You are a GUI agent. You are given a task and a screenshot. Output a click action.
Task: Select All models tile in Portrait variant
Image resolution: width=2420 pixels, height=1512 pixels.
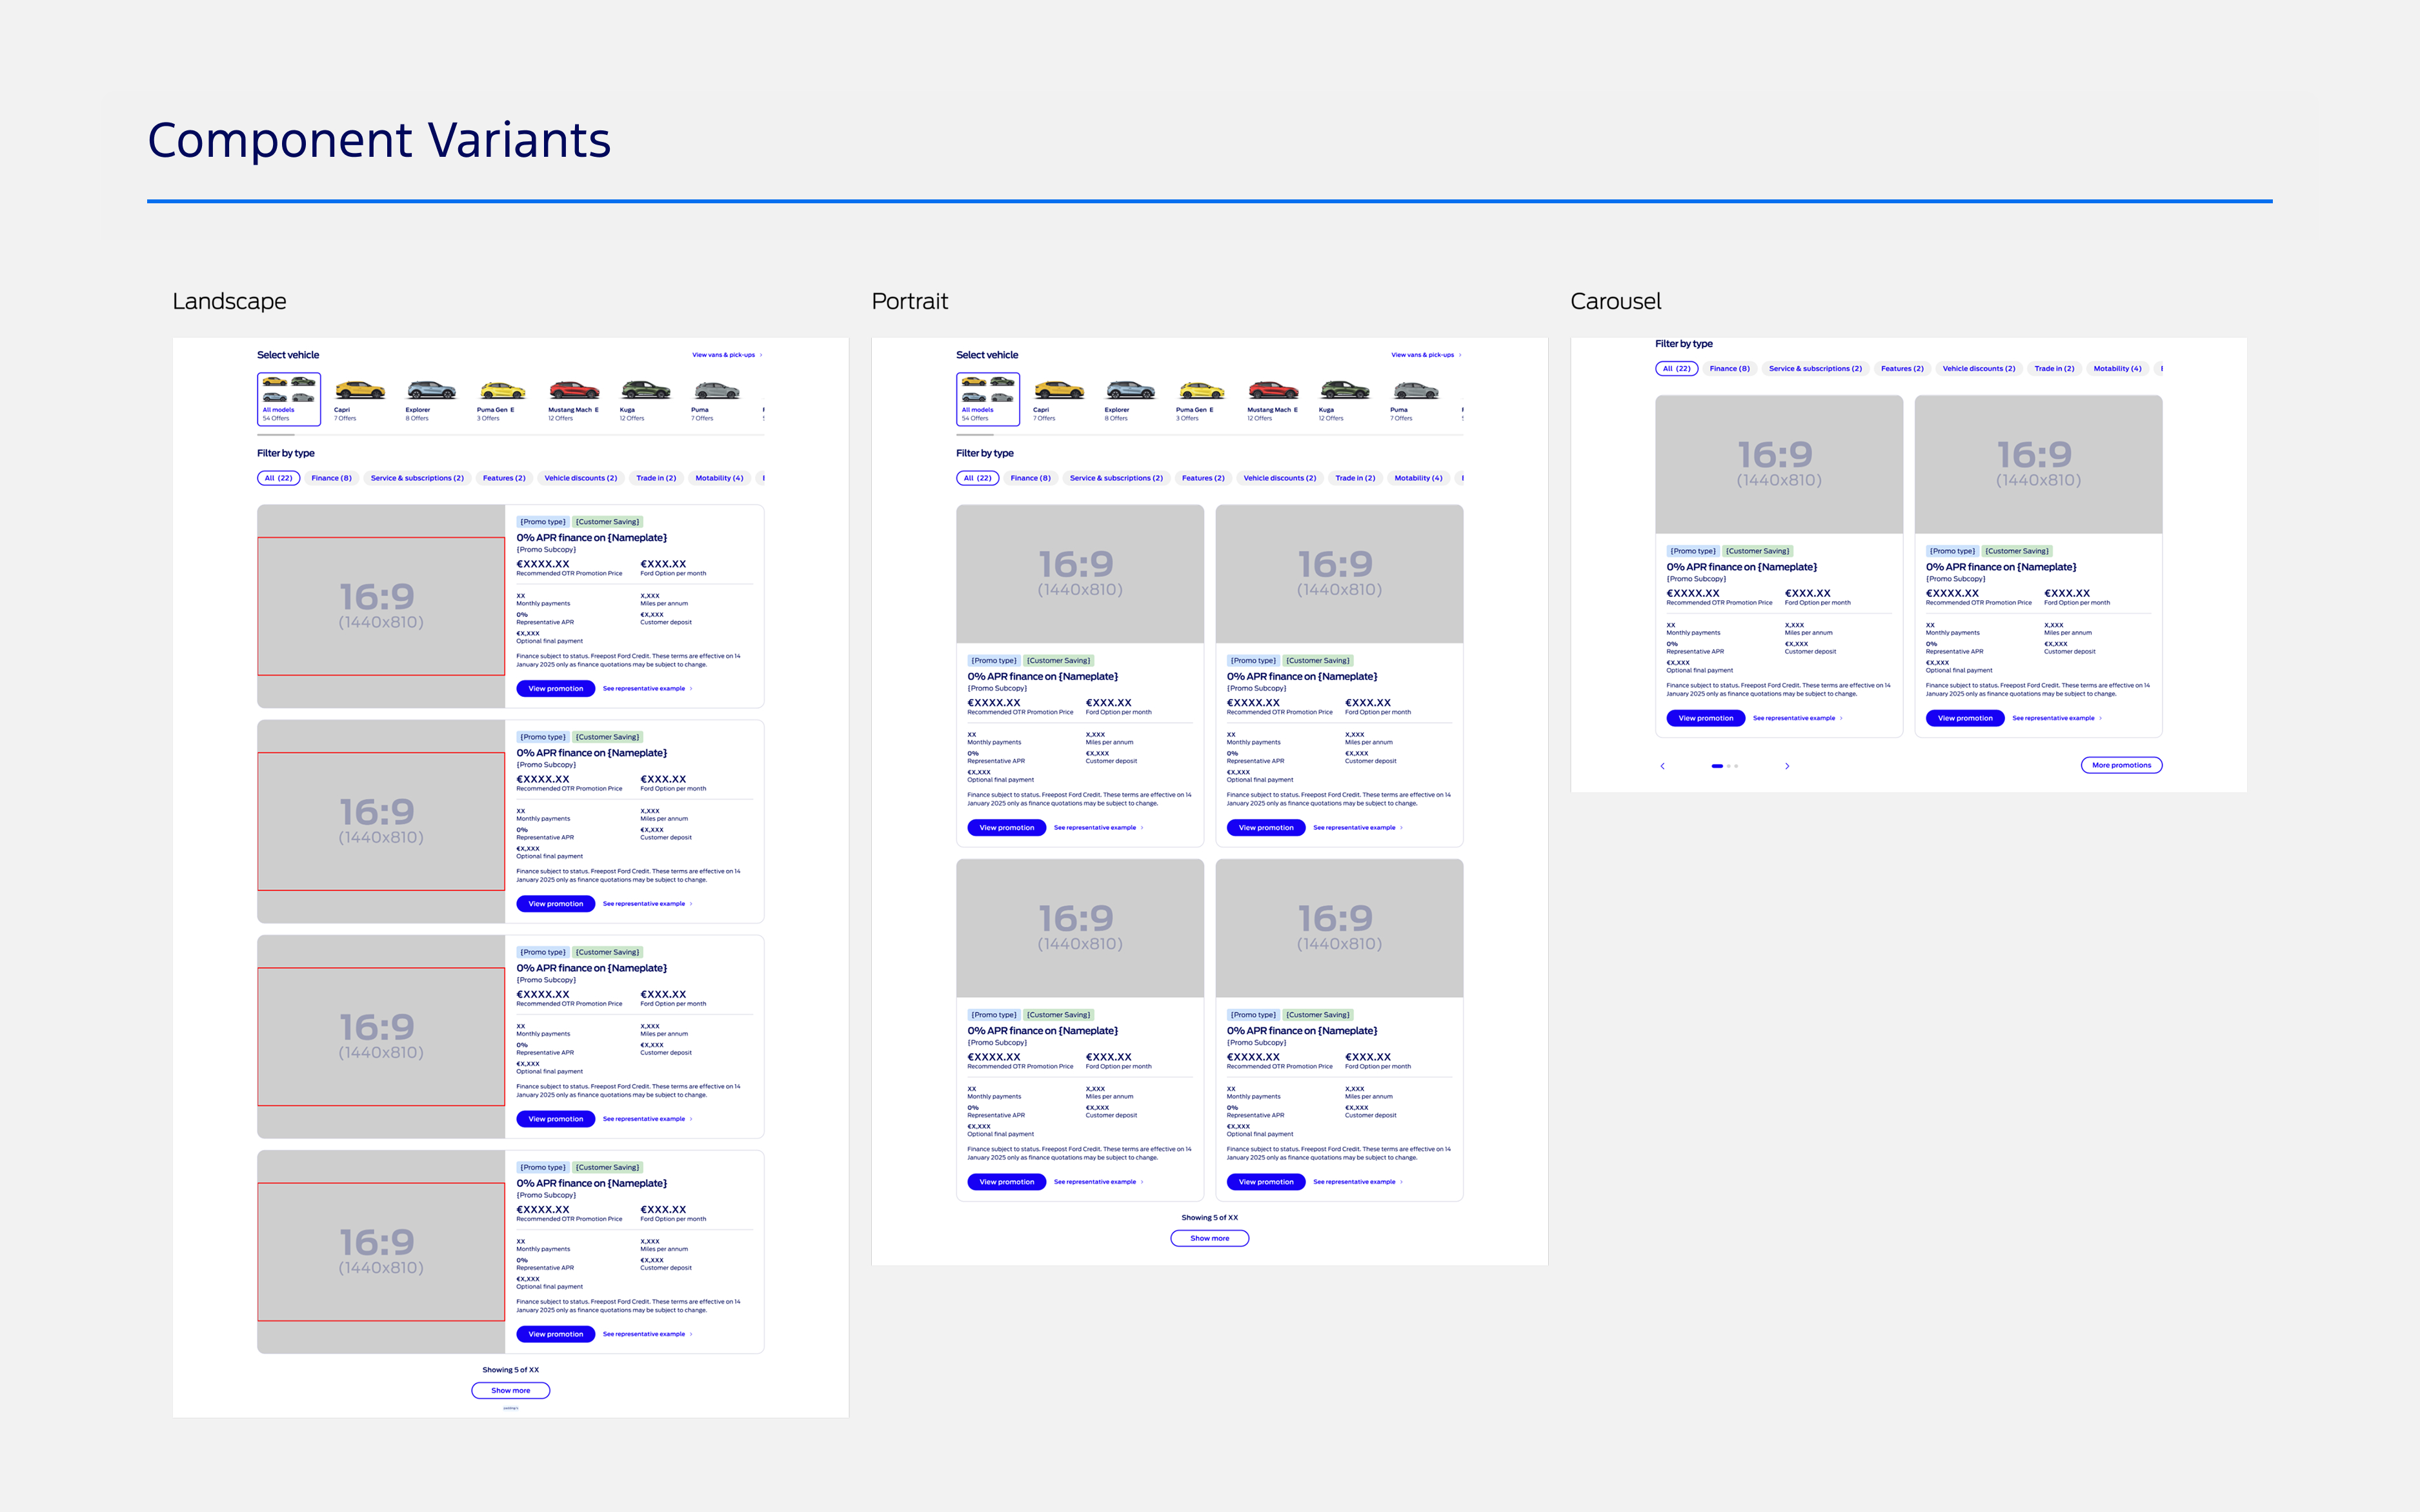pos(987,399)
